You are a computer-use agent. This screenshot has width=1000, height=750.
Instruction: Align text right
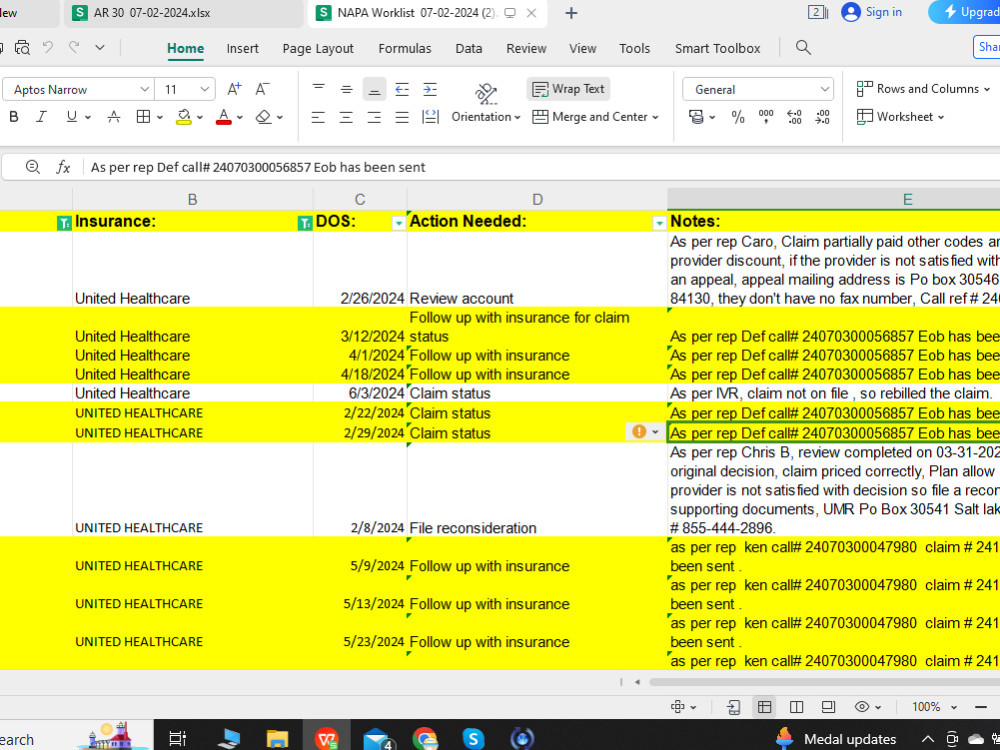[374, 117]
